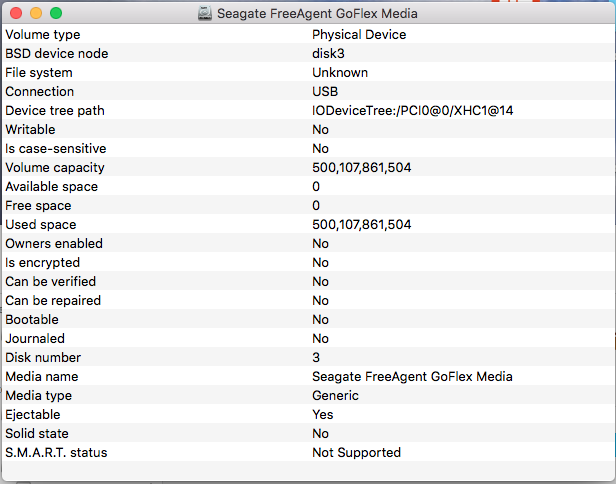616x484 pixels.
Task: Click the Available space label
Action: click(x=51, y=187)
